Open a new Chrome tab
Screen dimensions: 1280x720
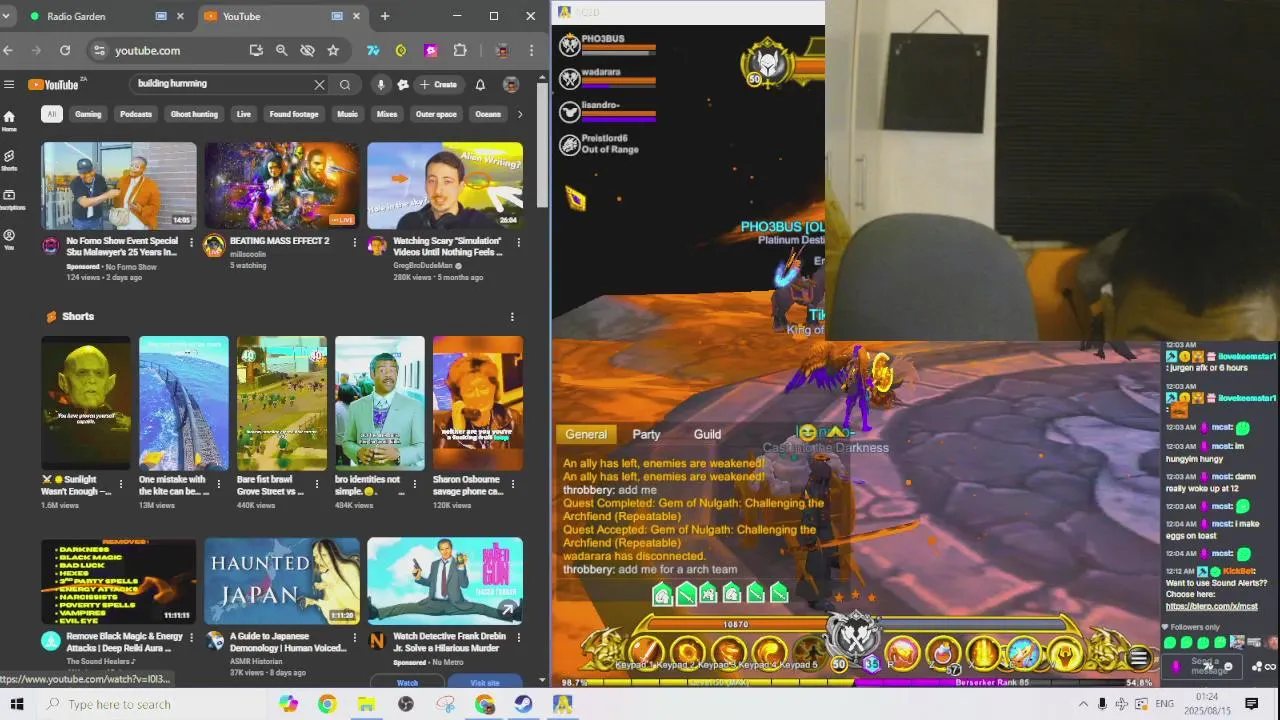click(385, 16)
